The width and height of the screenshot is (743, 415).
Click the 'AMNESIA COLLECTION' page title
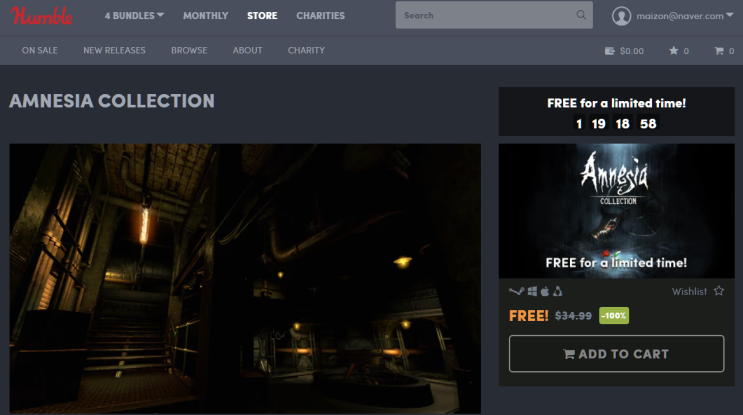pyautogui.click(x=112, y=101)
